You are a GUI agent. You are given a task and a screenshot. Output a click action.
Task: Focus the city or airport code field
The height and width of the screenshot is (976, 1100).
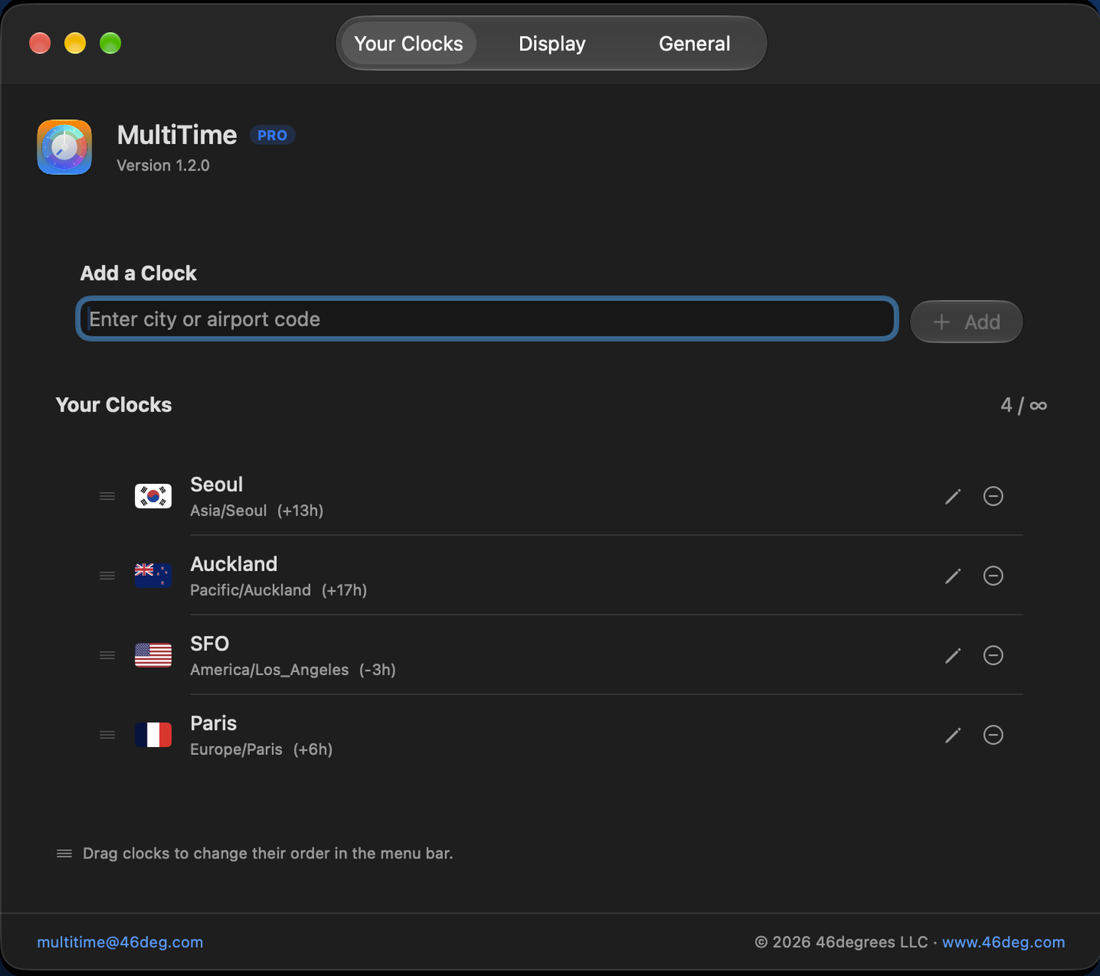pos(487,319)
